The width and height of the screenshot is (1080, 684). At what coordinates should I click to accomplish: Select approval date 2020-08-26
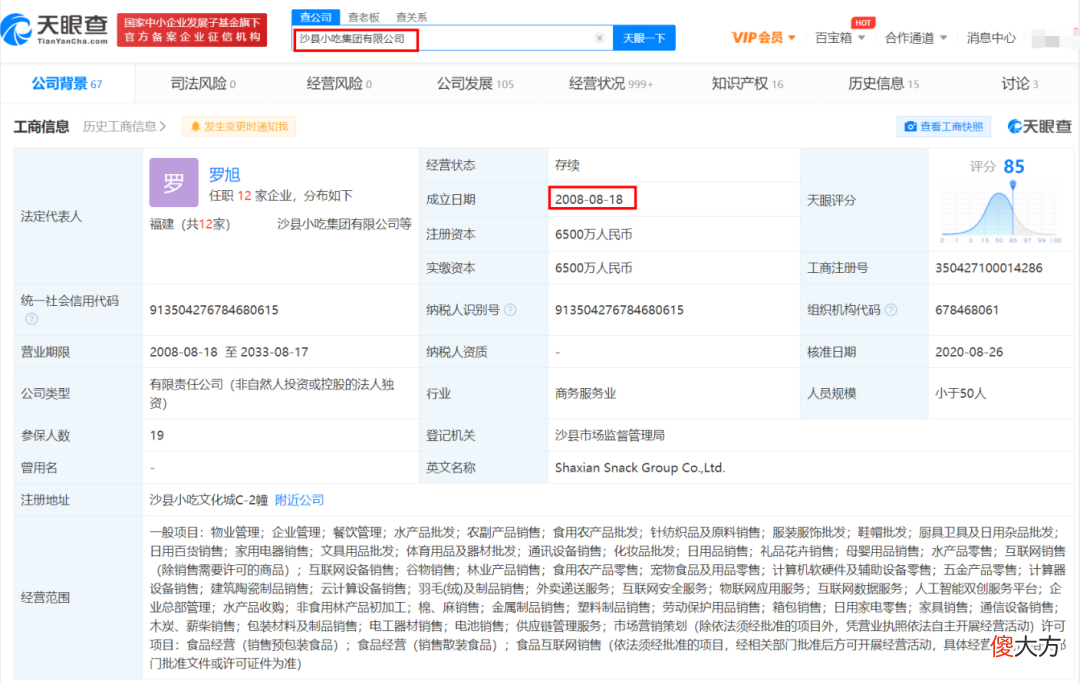pyautogui.click(x=968, y=352)
